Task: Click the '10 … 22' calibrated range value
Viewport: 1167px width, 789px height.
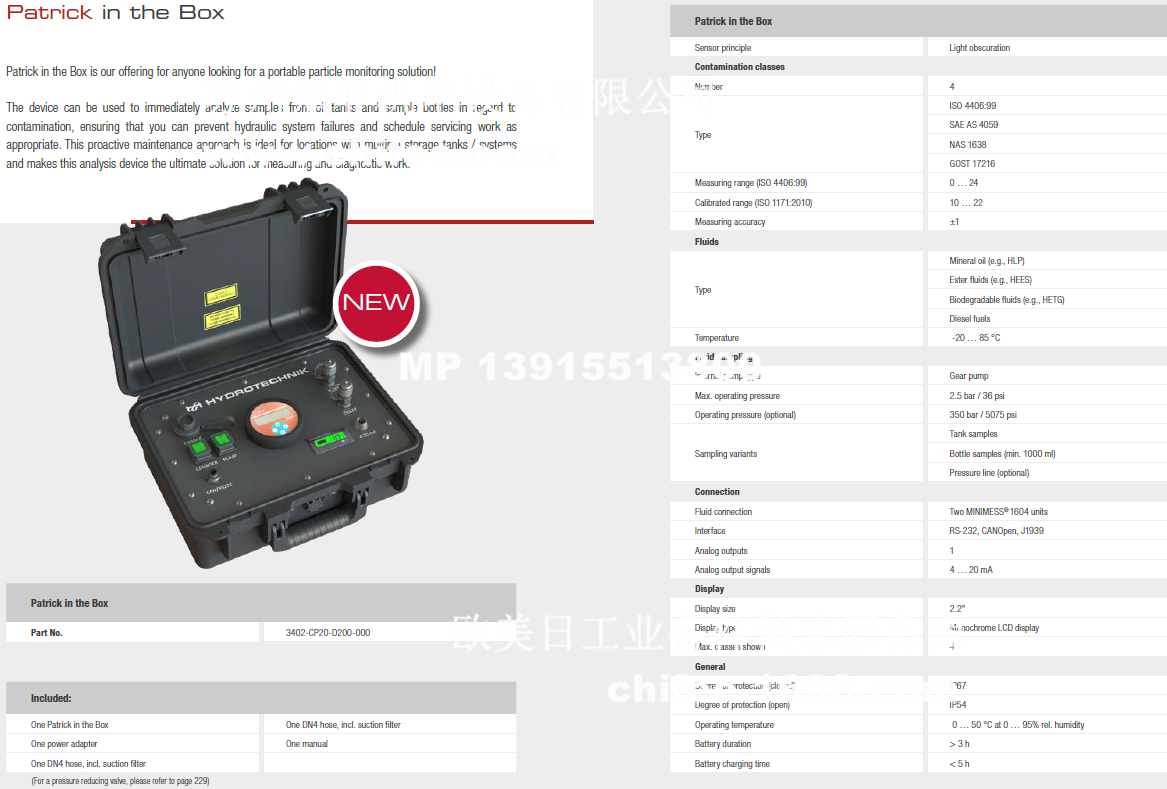Action: (966, 202)
